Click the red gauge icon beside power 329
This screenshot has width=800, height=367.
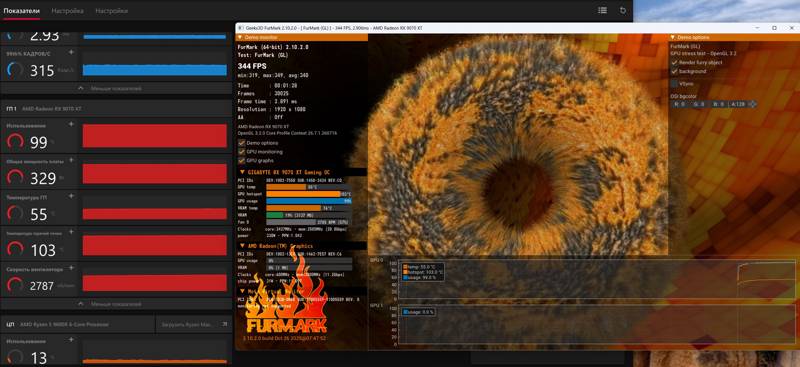click(x=15, y=178)
